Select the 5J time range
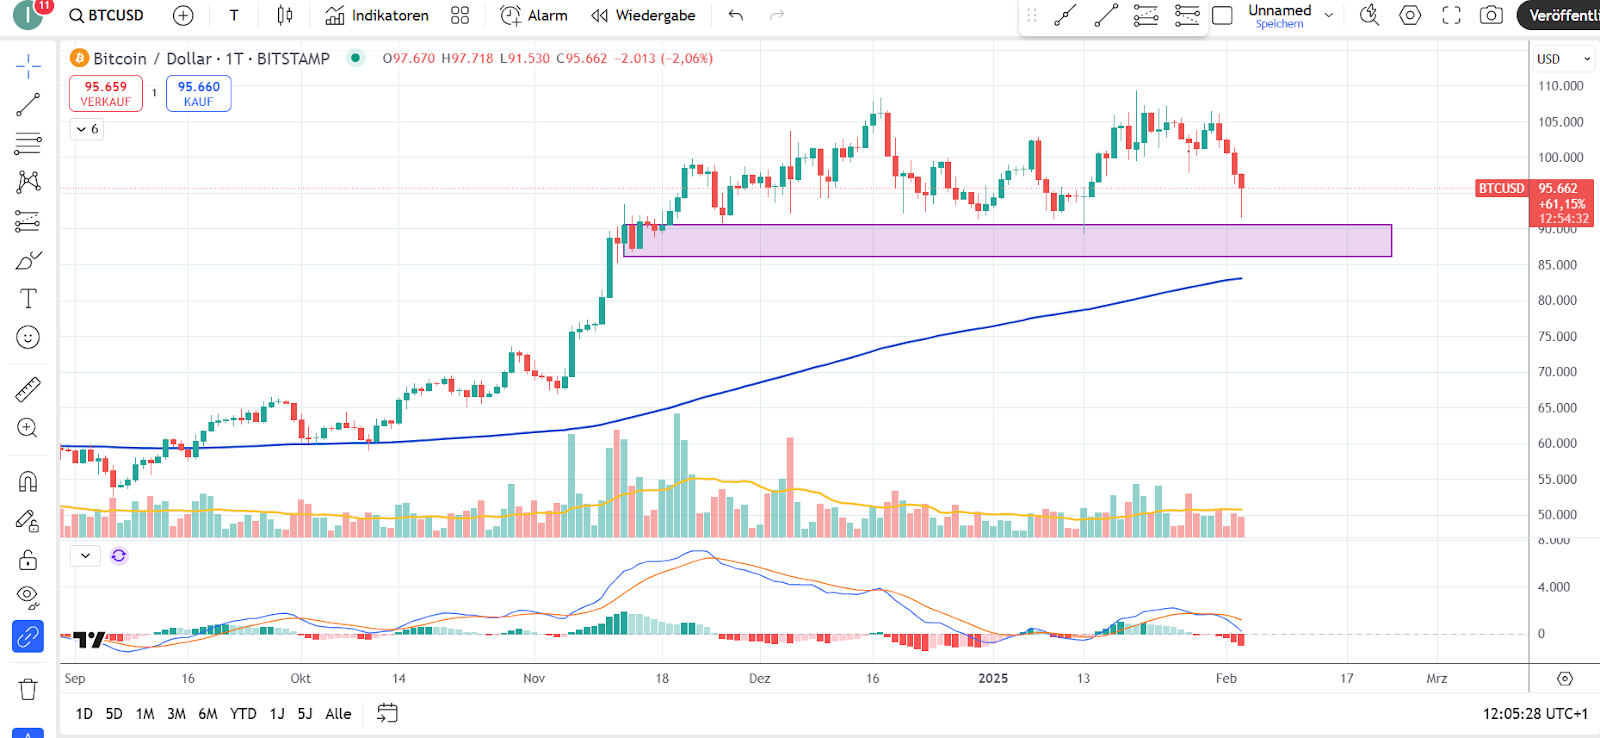 point(305,714)
